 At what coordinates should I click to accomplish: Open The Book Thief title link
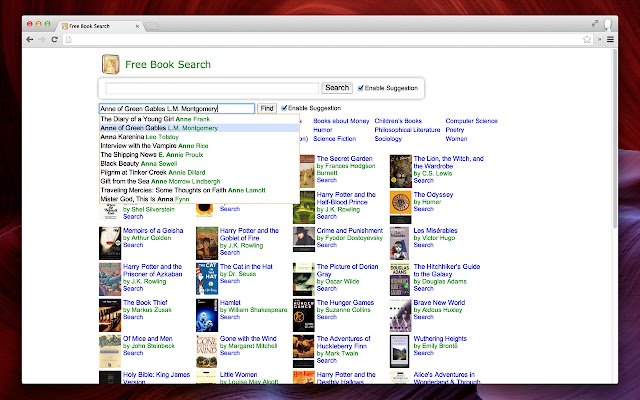point(145,303)
